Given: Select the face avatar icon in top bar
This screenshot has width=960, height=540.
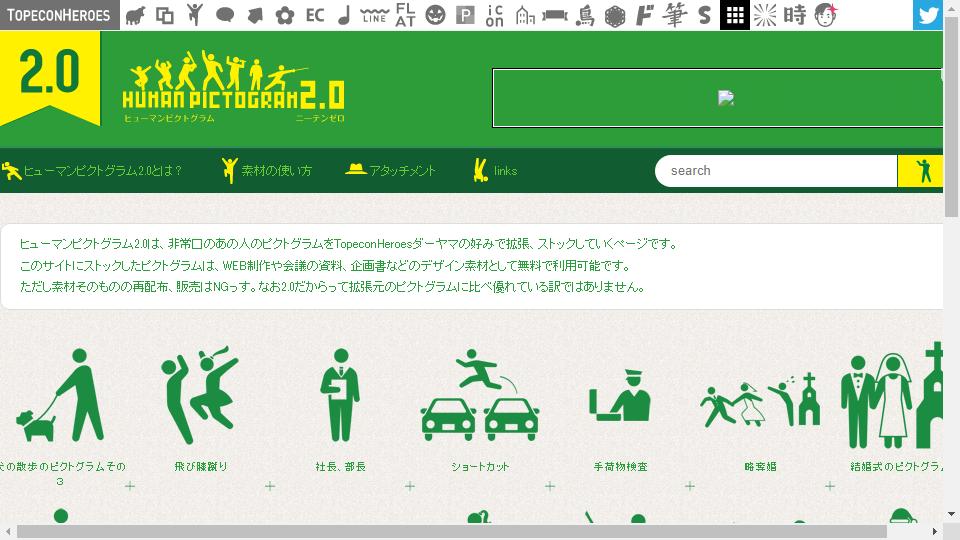Looking at the screenshot, I should [x=826, y=15].
